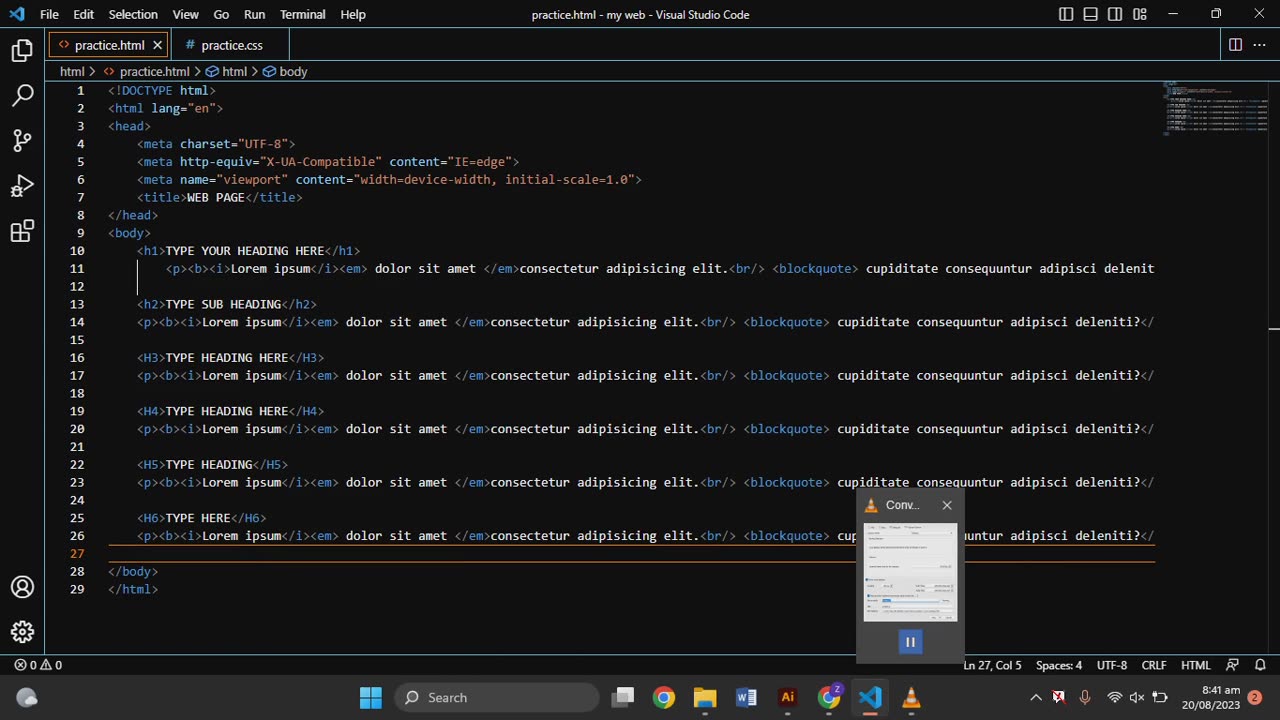
Task: Click the CRLF end-of-line status item
Action: tap(1154, 665)
